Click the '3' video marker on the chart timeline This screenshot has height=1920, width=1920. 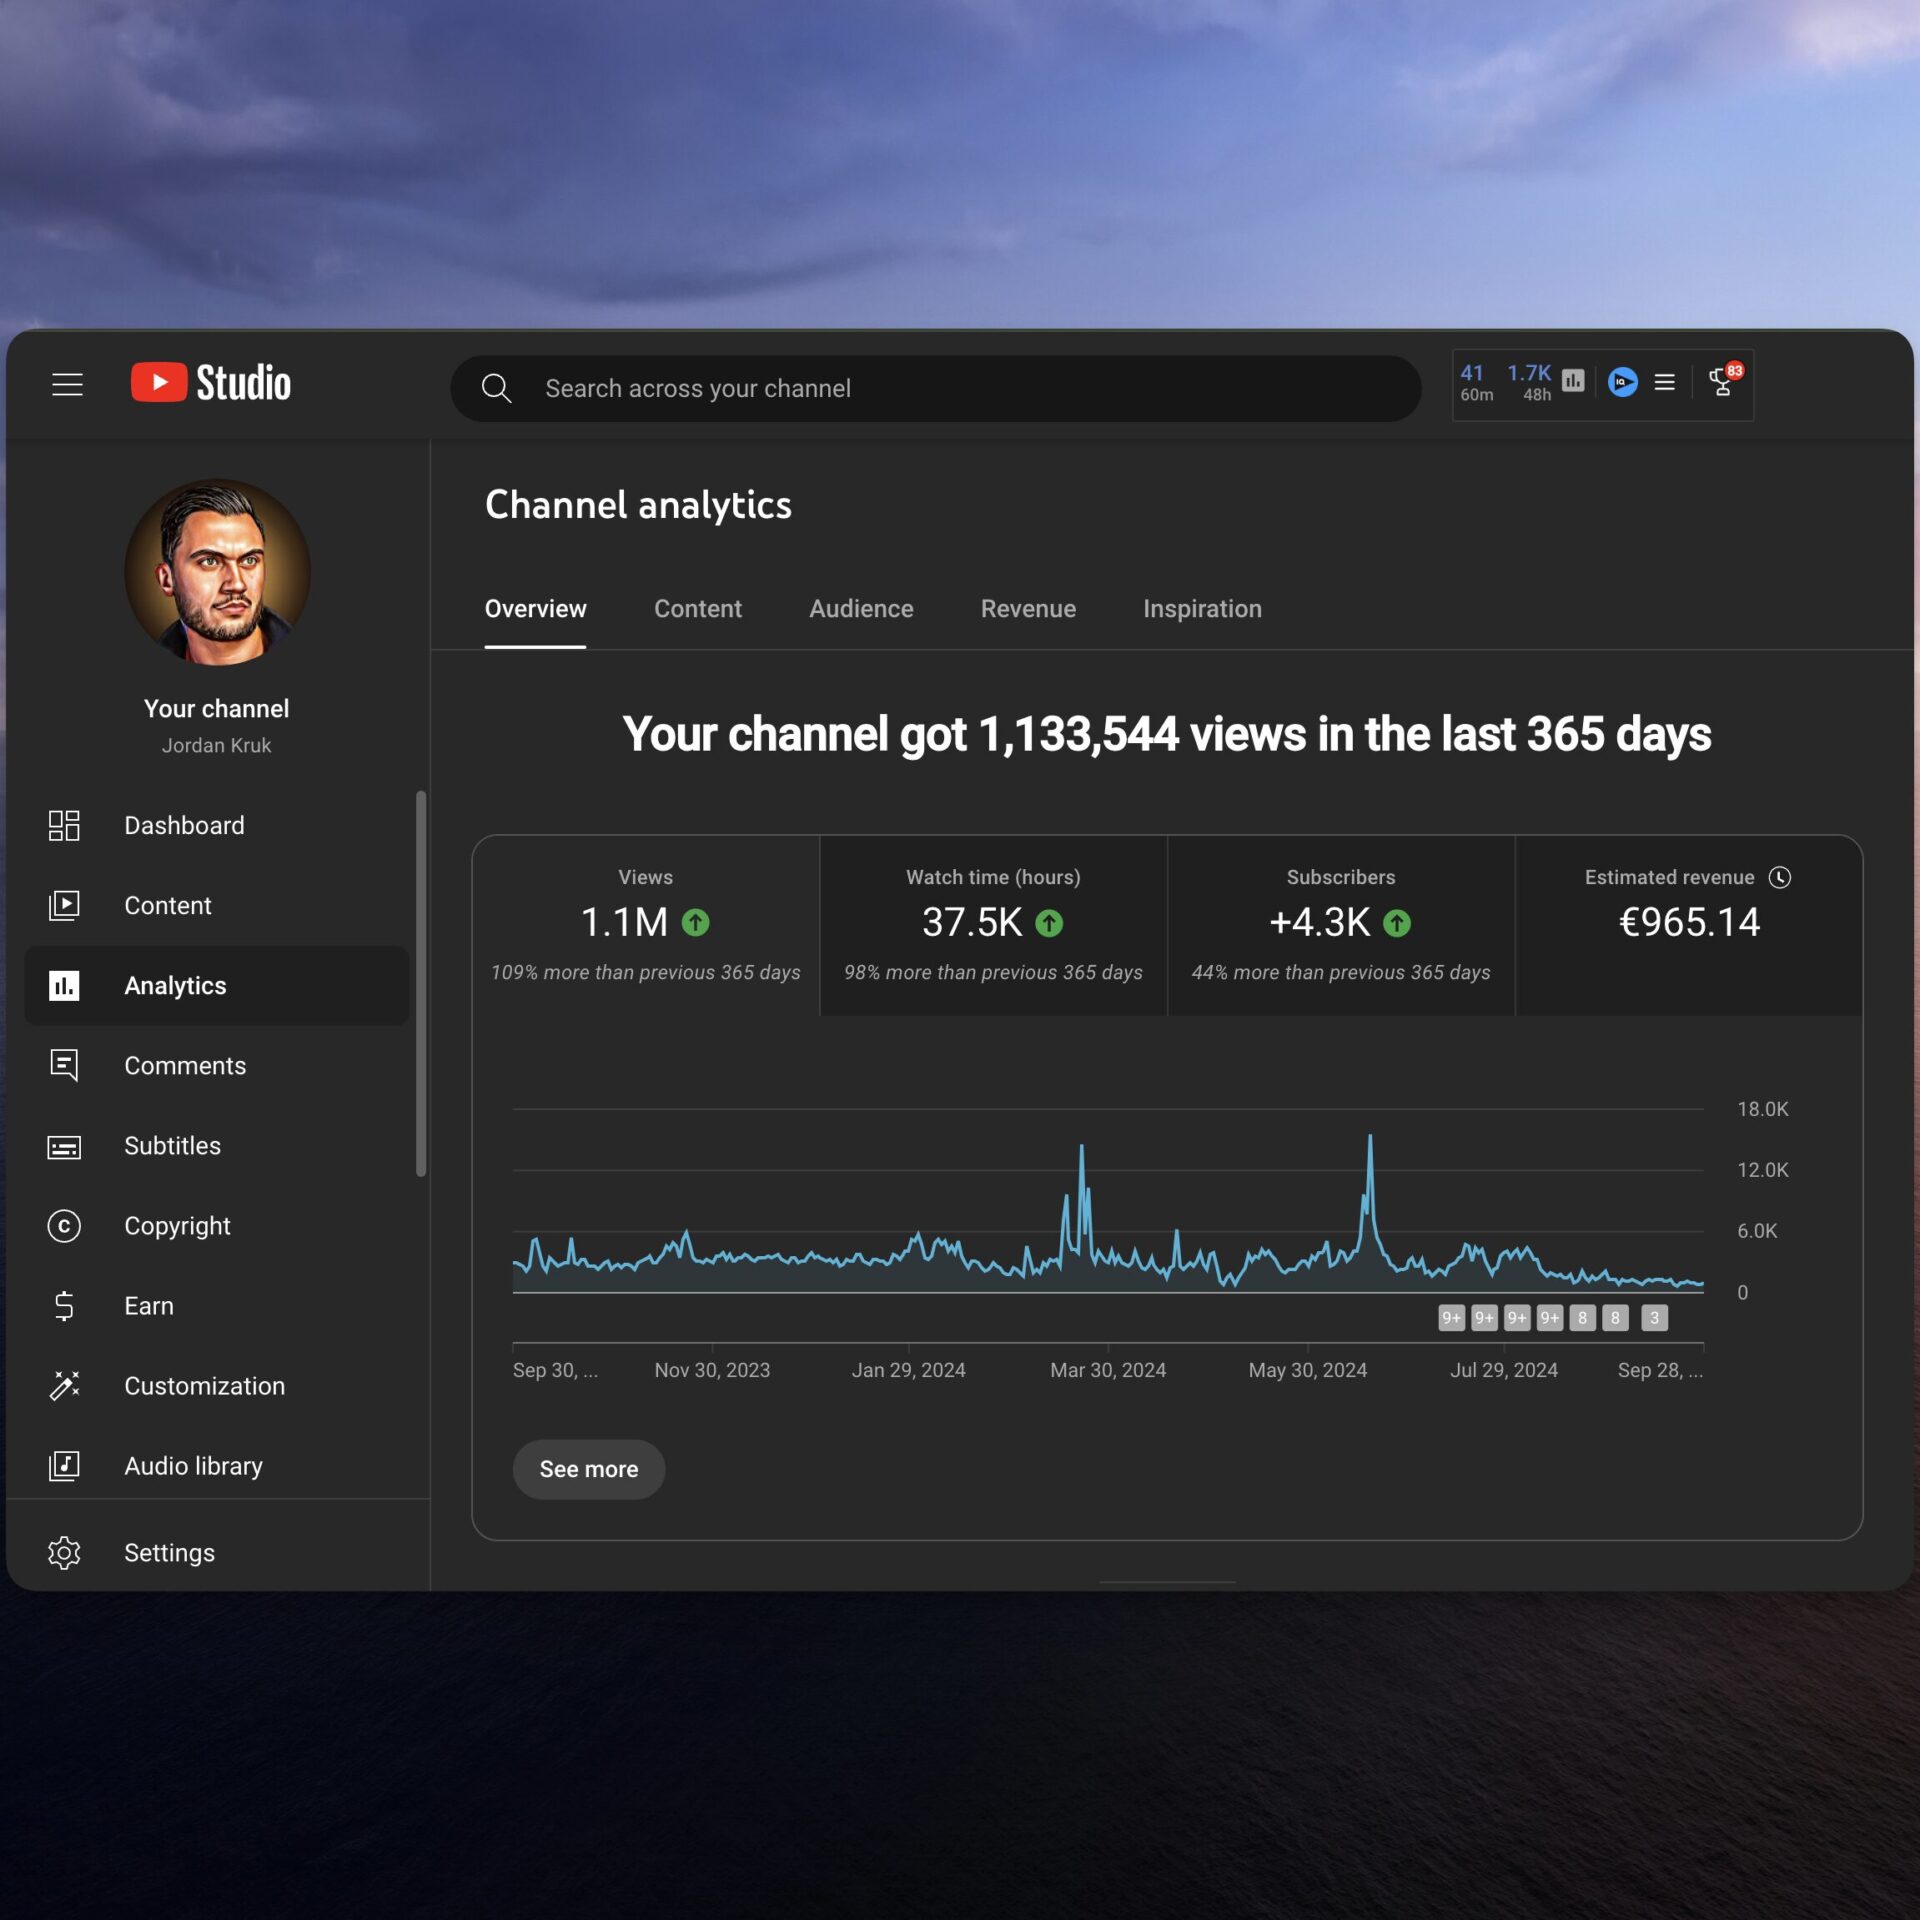(1654, 1318)
